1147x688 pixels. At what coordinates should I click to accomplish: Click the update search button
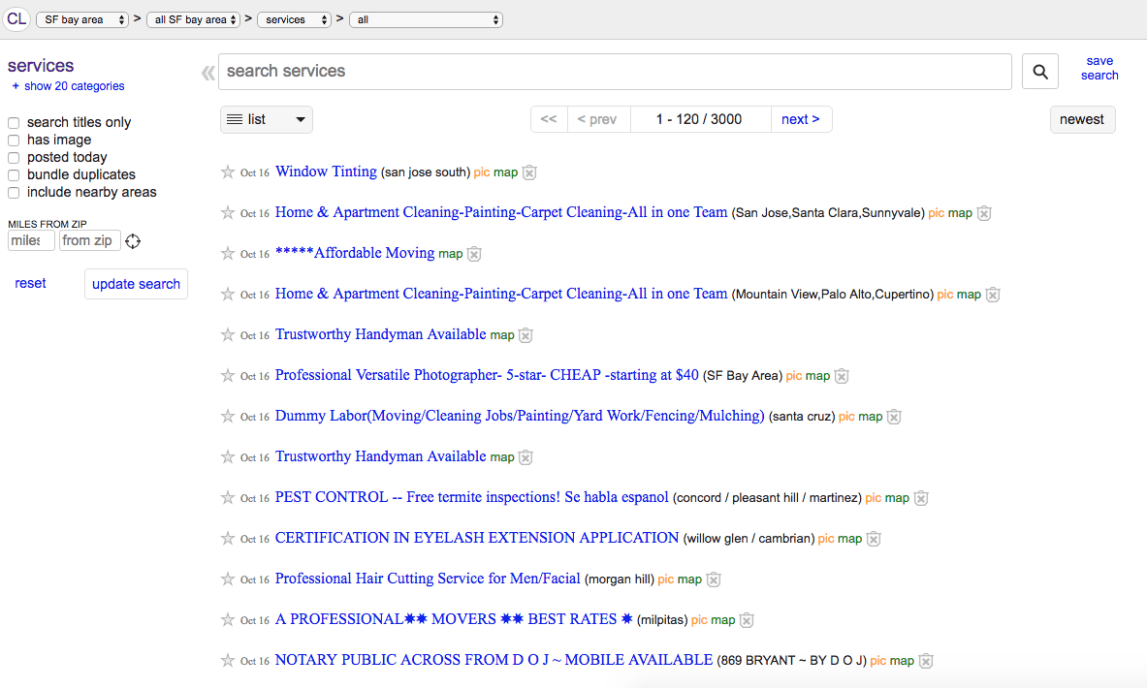coord(136,284)
